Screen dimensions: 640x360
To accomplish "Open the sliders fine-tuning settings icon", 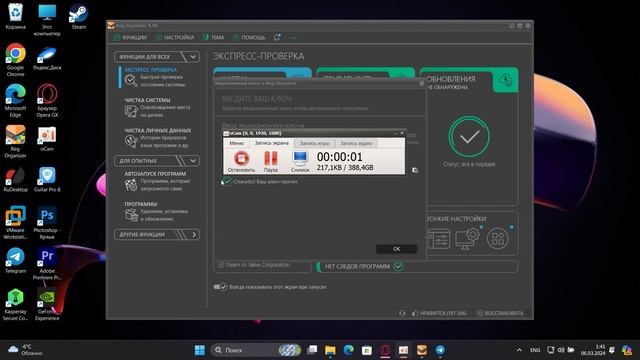I will point(439,238).
